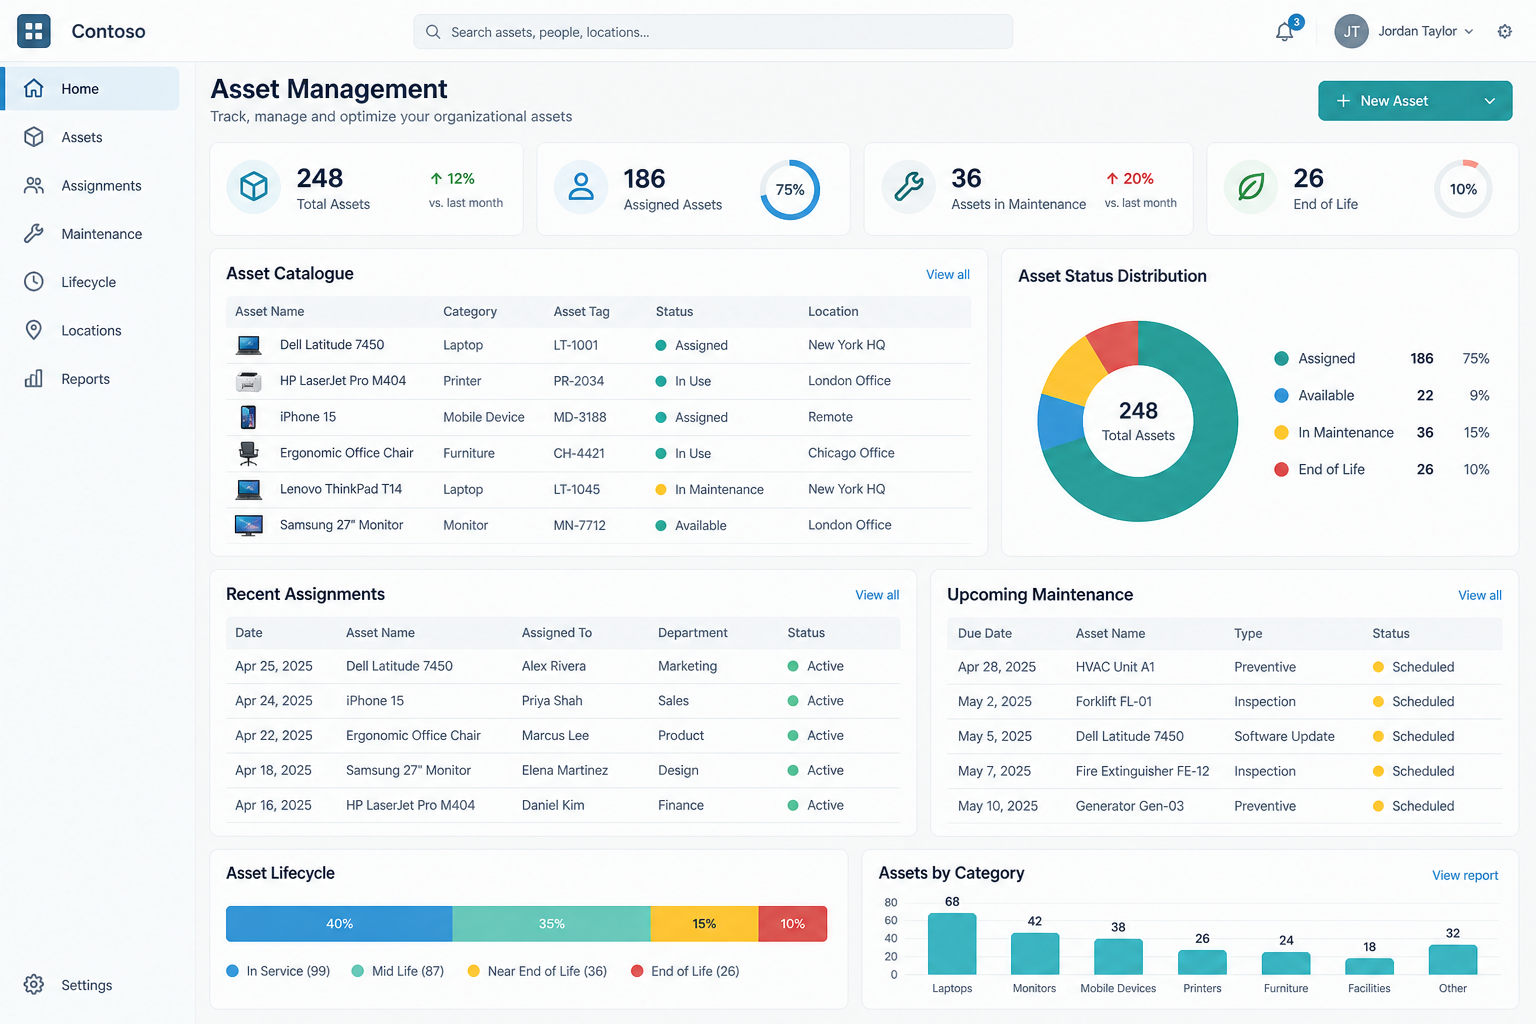This screenshot has height=1024, width=1536.
Task: Click the Reports bar chart icon in sidebar
Action: pos(34,379)
